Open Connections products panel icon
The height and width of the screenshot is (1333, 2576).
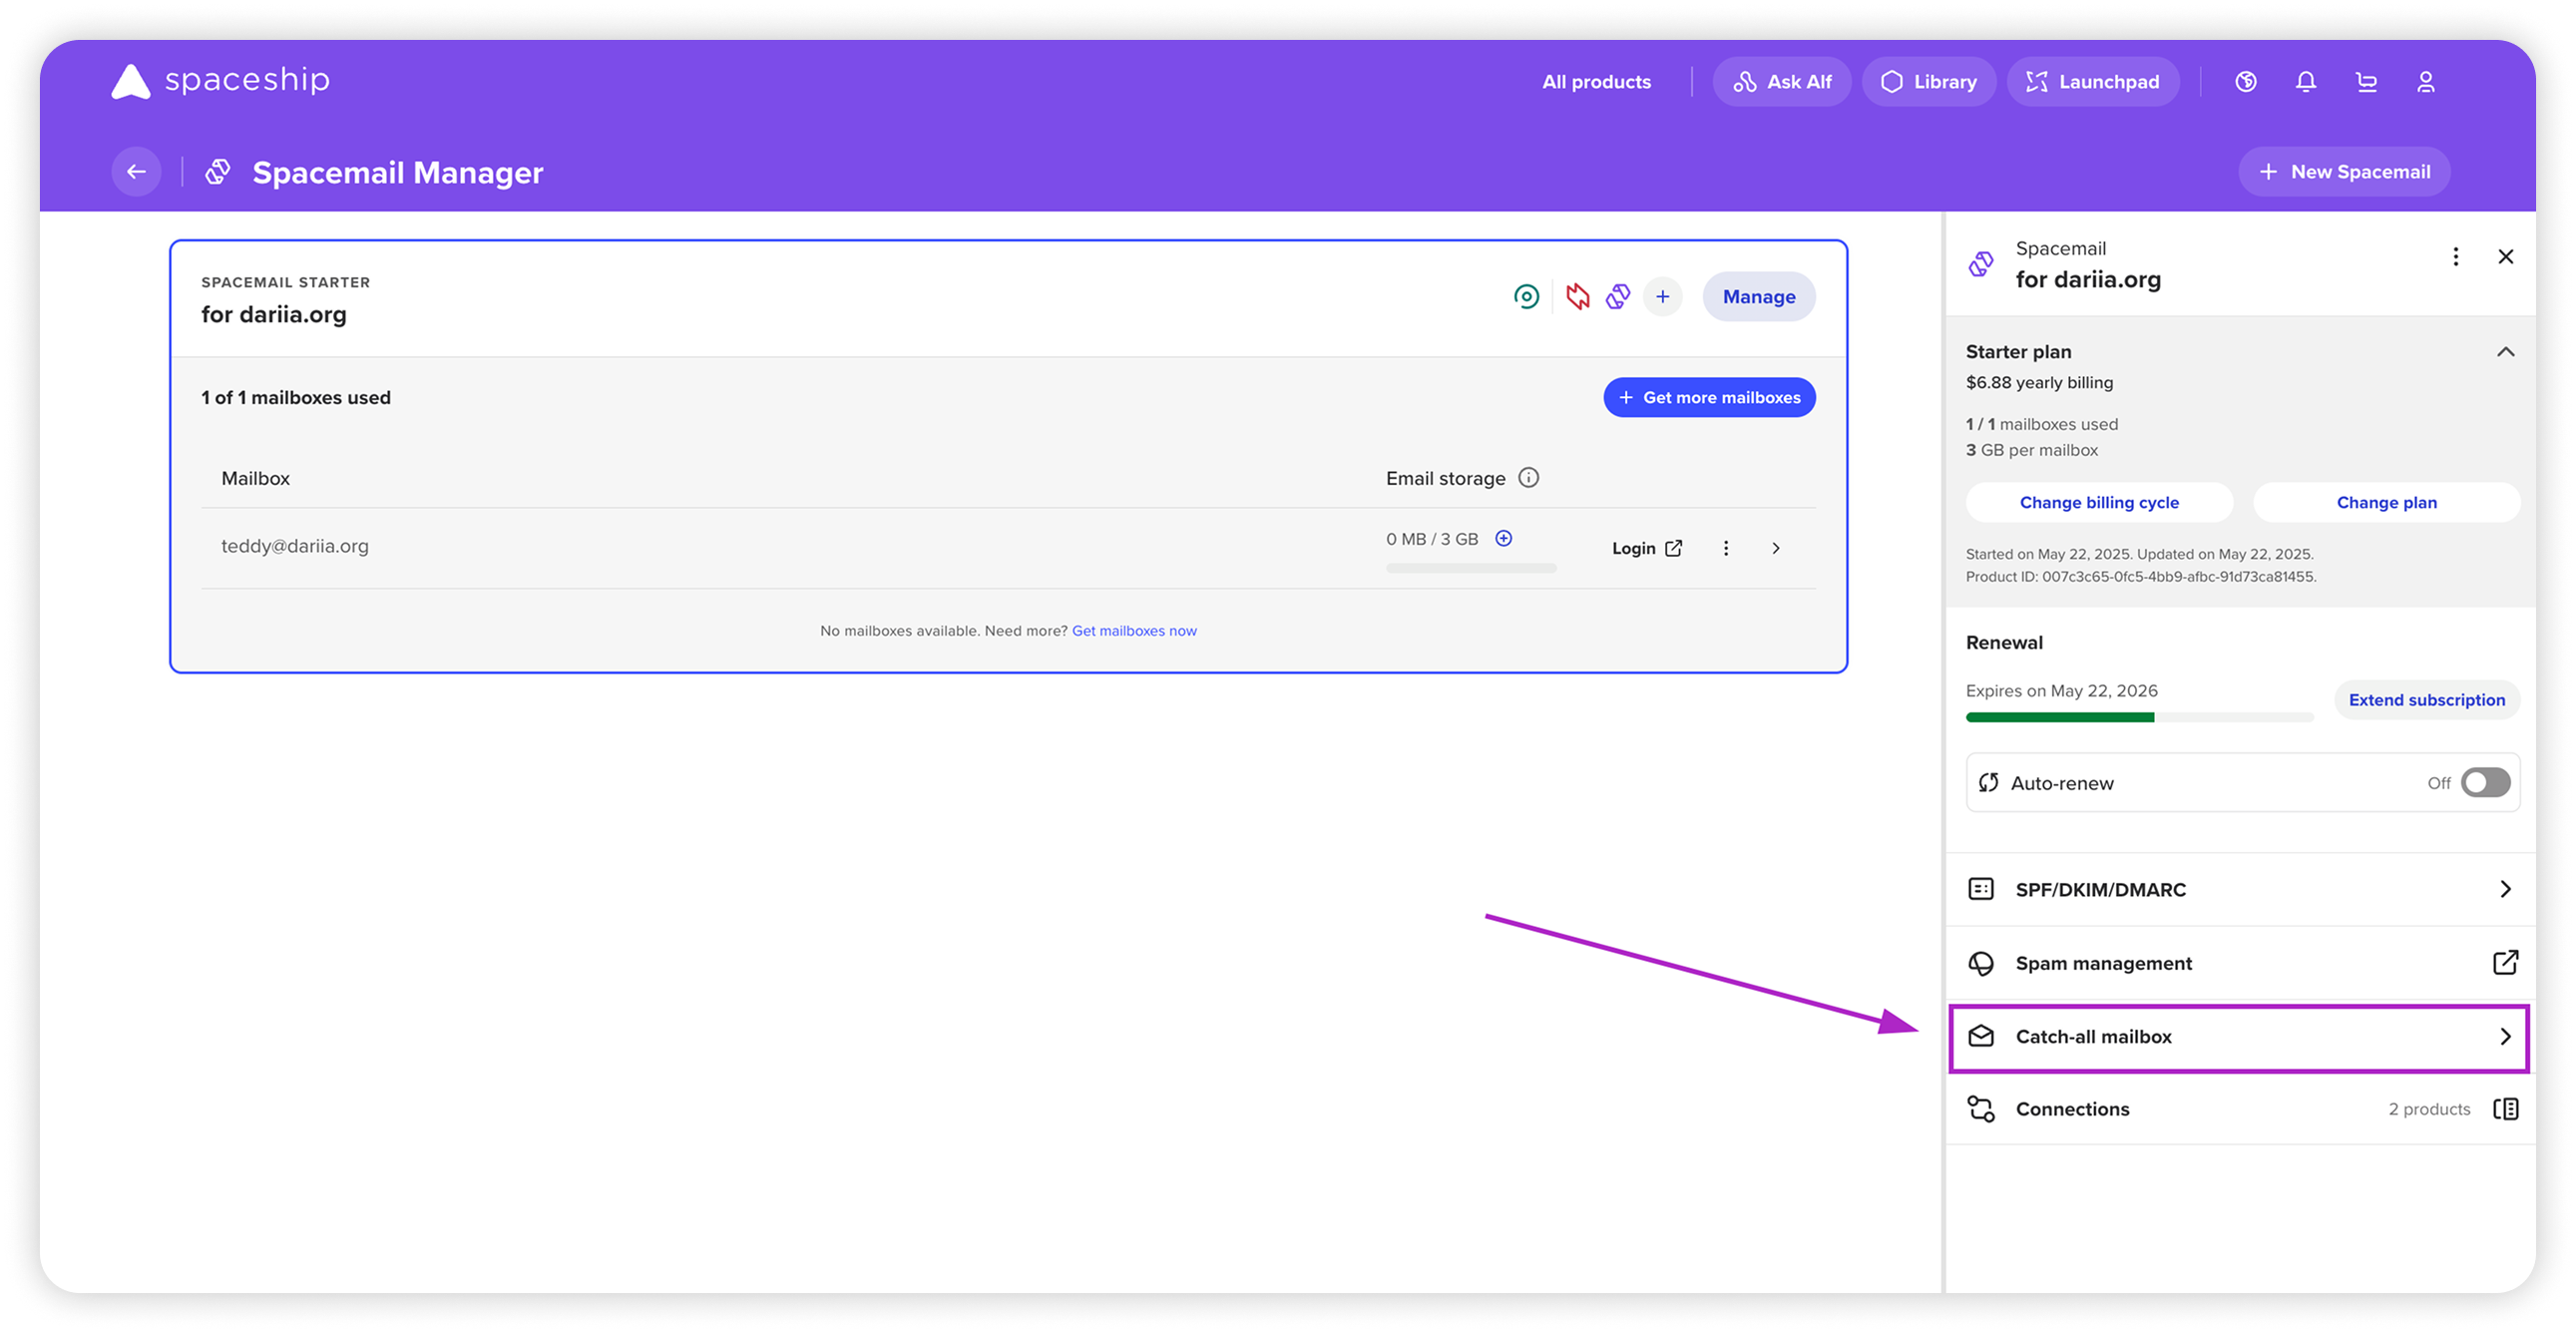click(x=2506, y=1109)
